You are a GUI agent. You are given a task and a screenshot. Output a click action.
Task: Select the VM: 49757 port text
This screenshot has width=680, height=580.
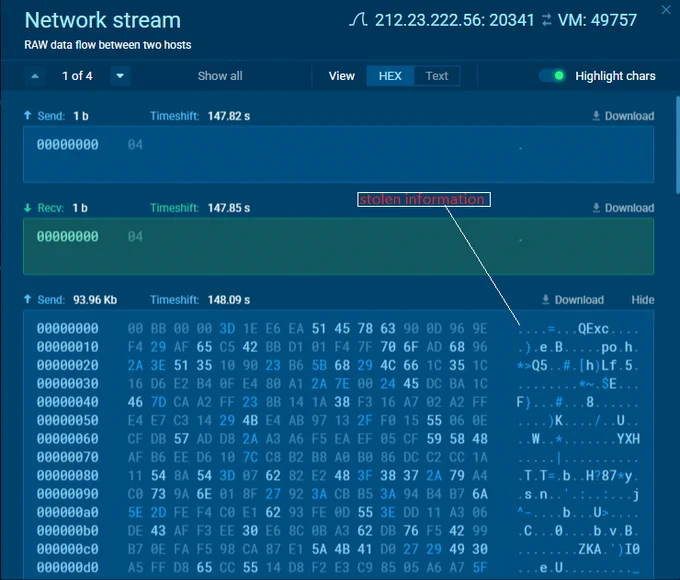597,20
